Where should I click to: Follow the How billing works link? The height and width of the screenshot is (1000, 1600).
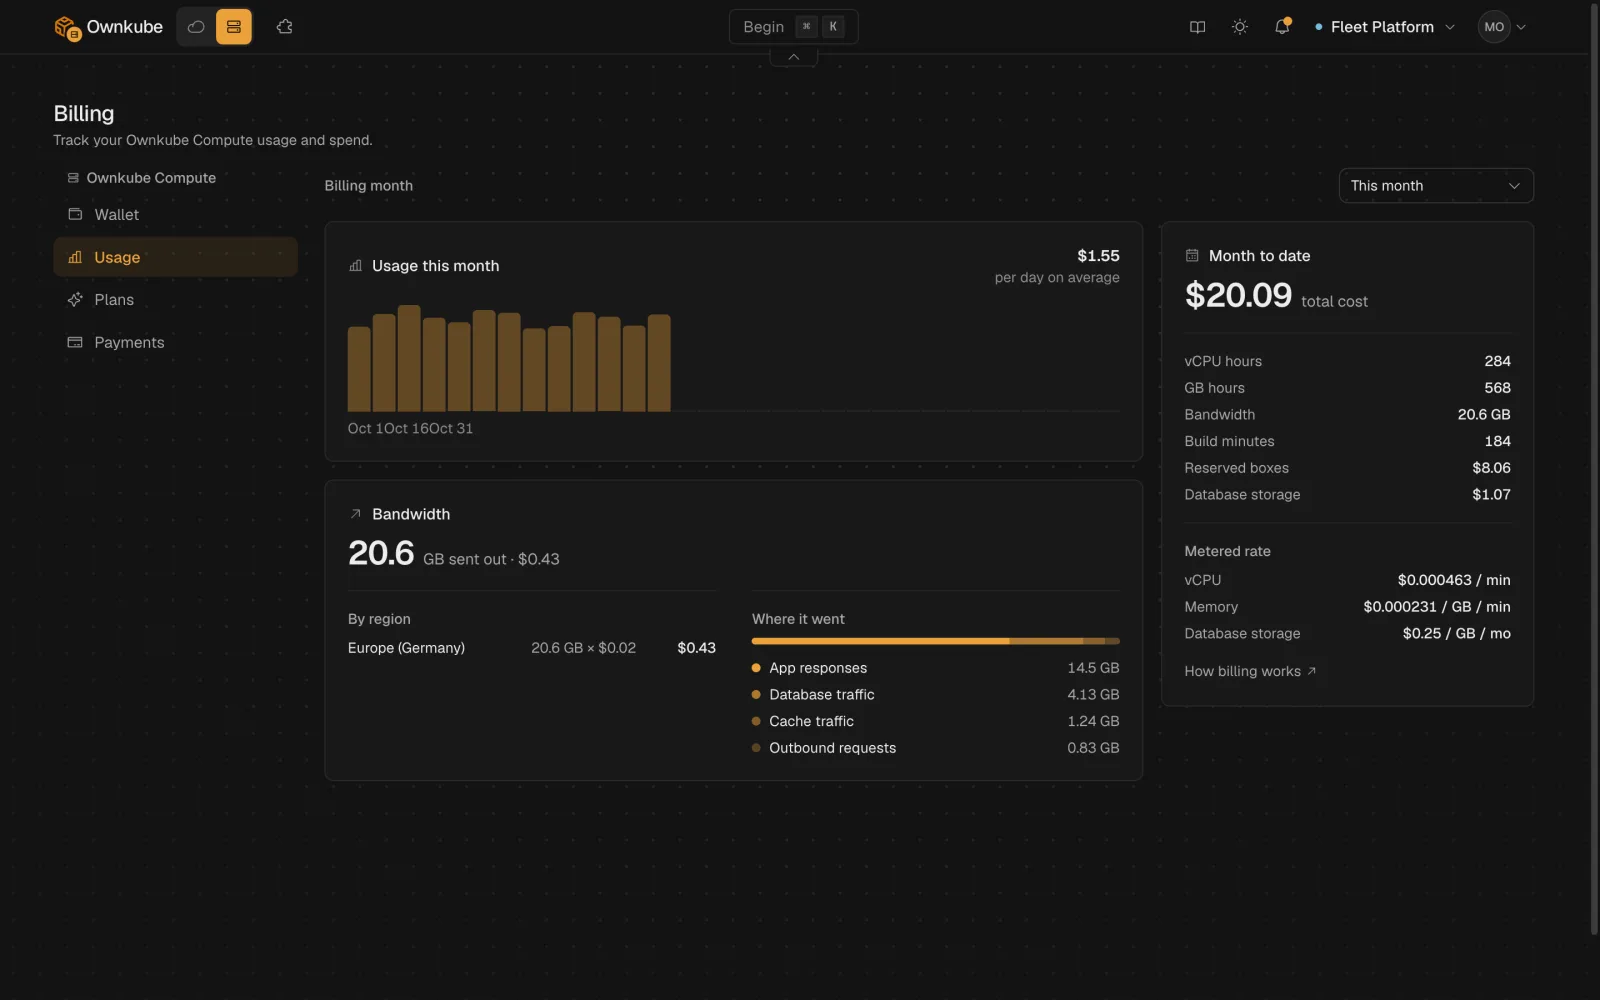pyautogui.click(x=1250, y=671)
